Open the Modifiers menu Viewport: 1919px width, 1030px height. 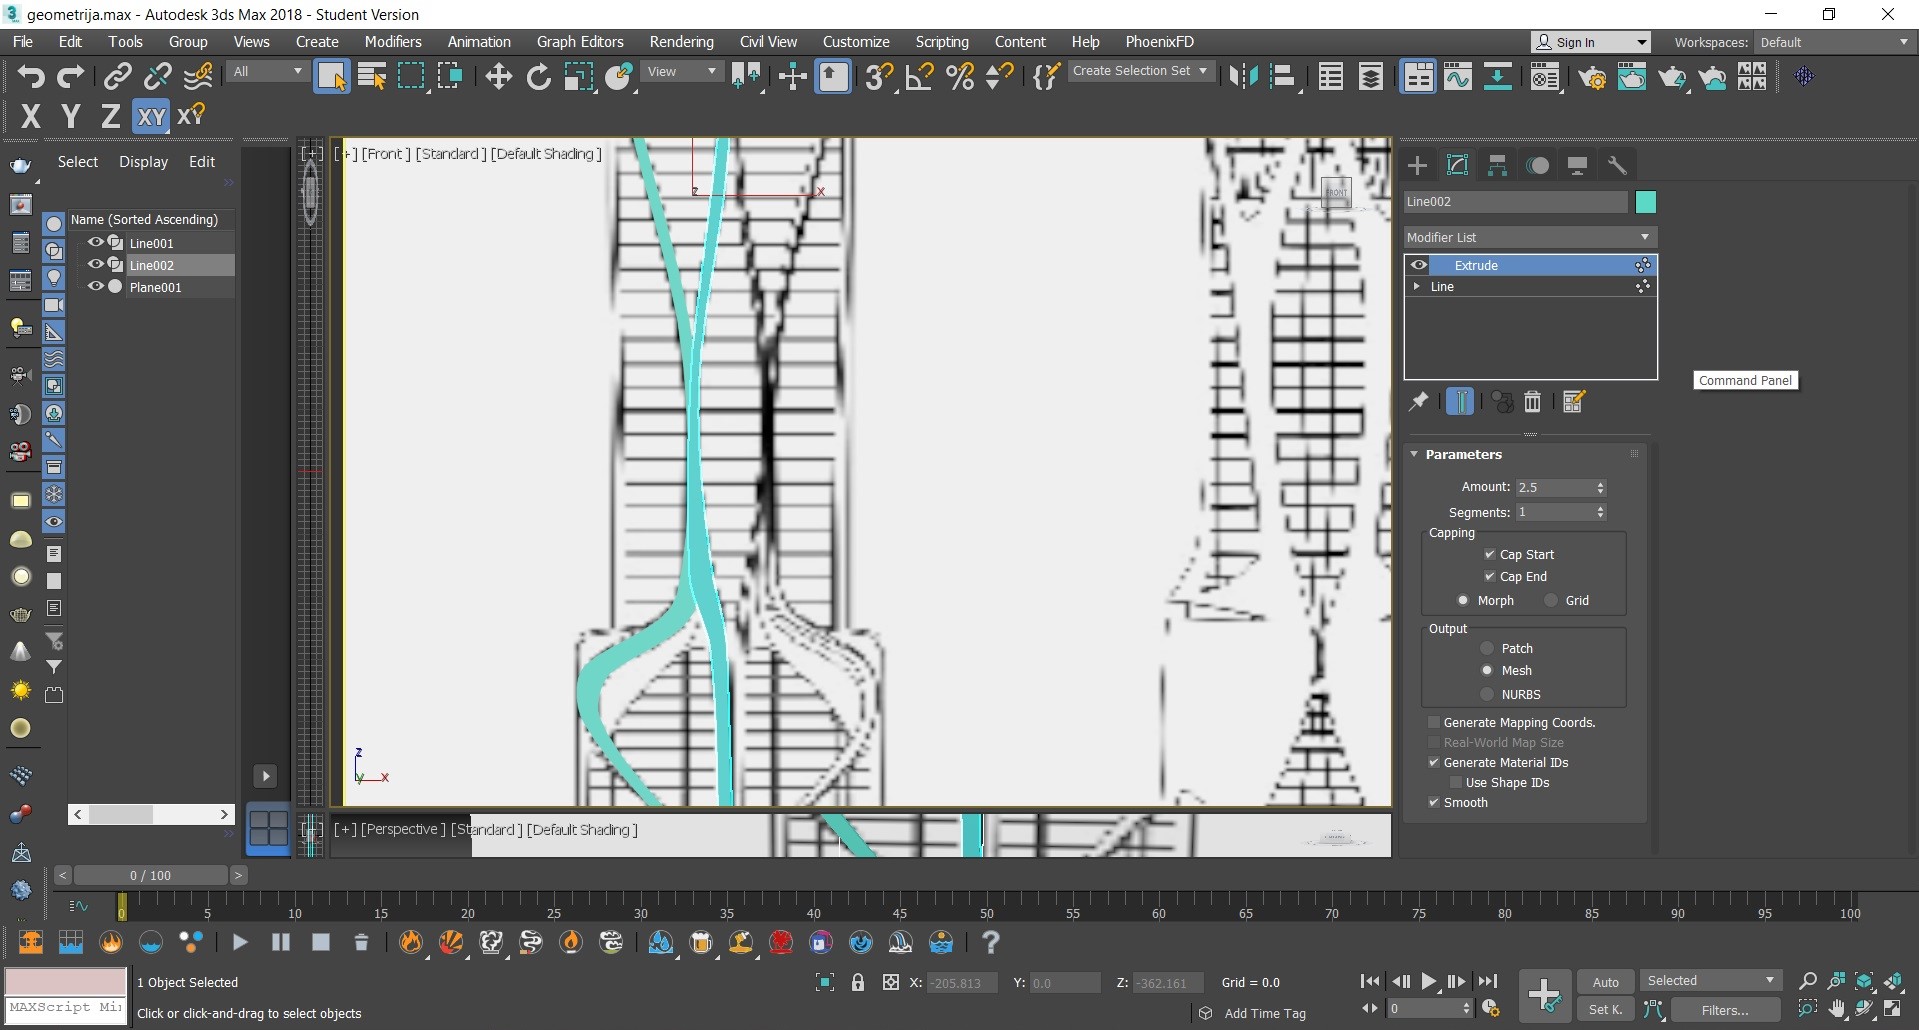[393, 42]
